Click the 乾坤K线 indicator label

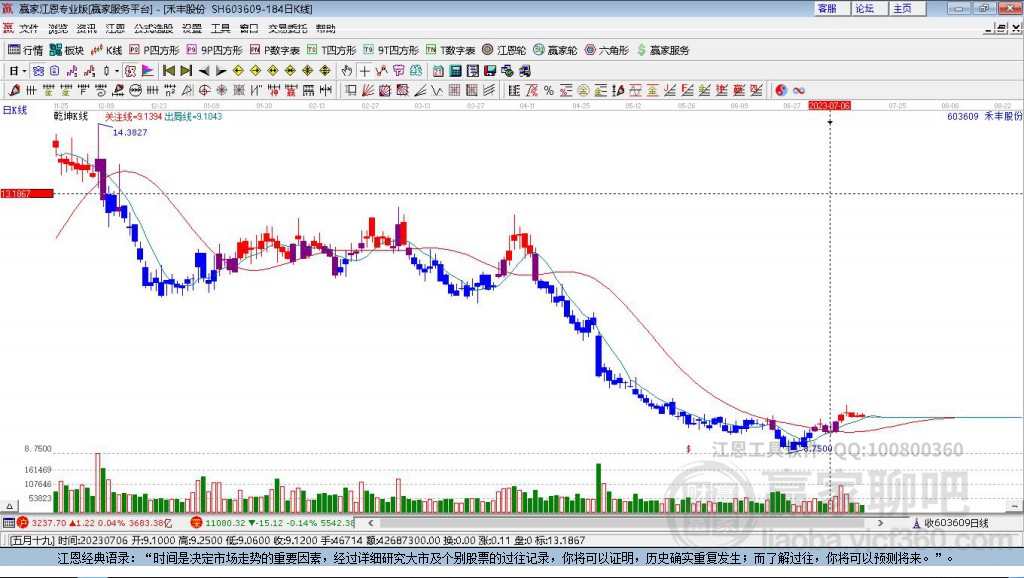click(71, 116)
